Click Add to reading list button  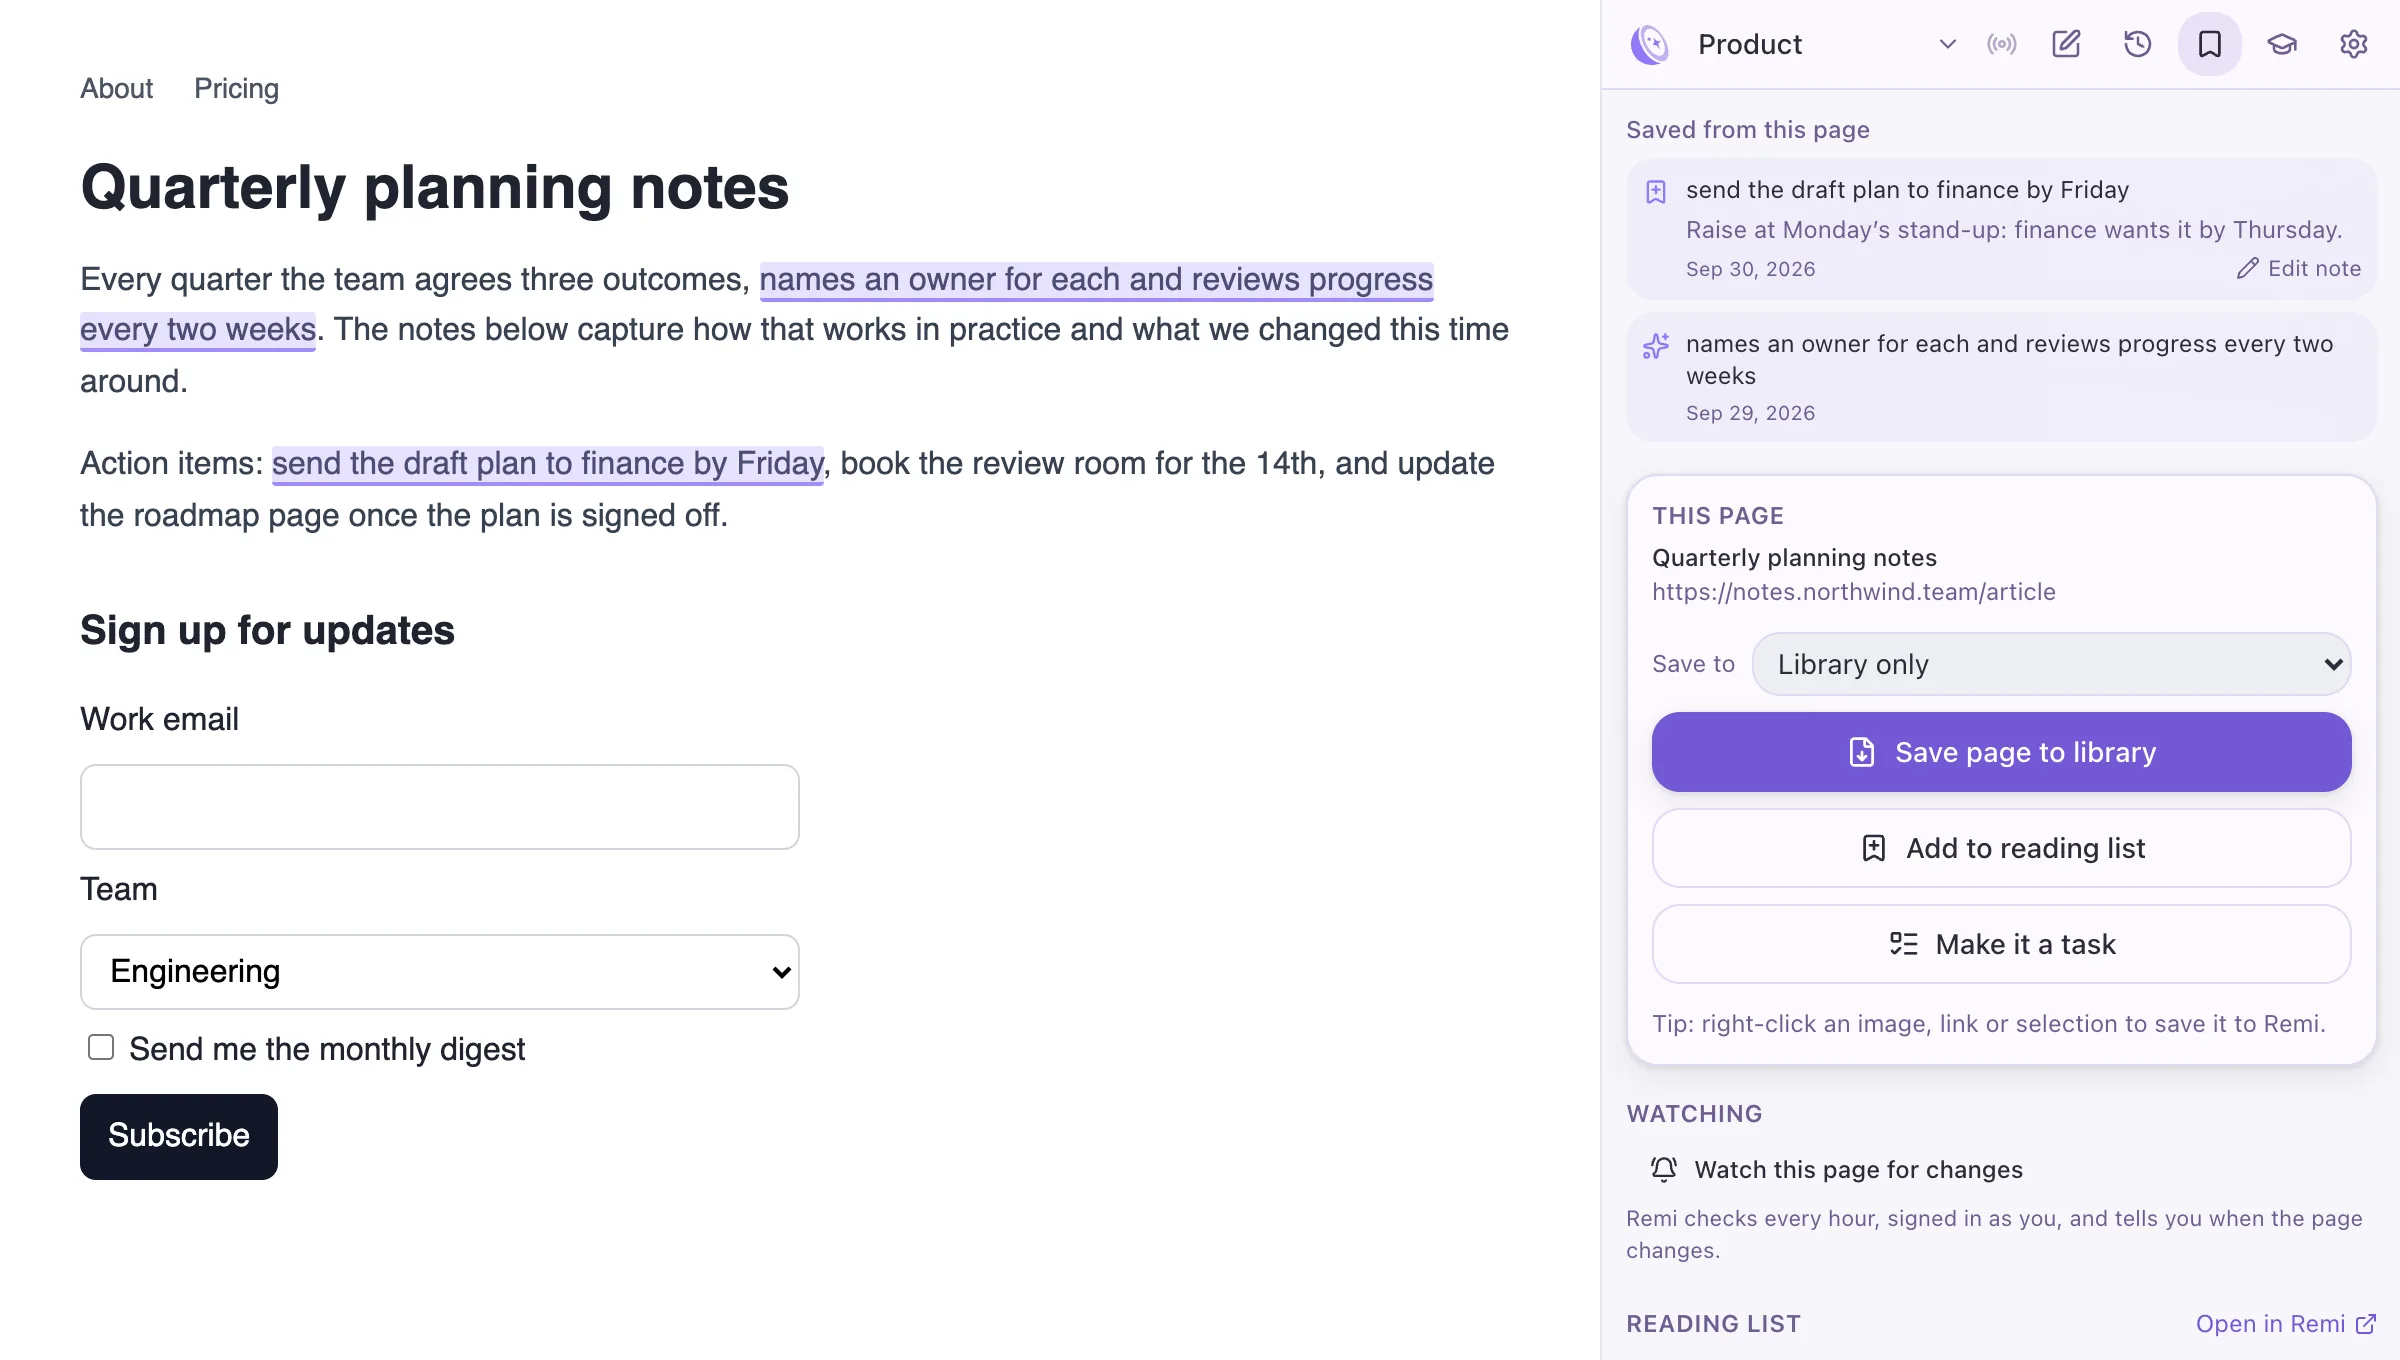click(x=2001, y=848)
